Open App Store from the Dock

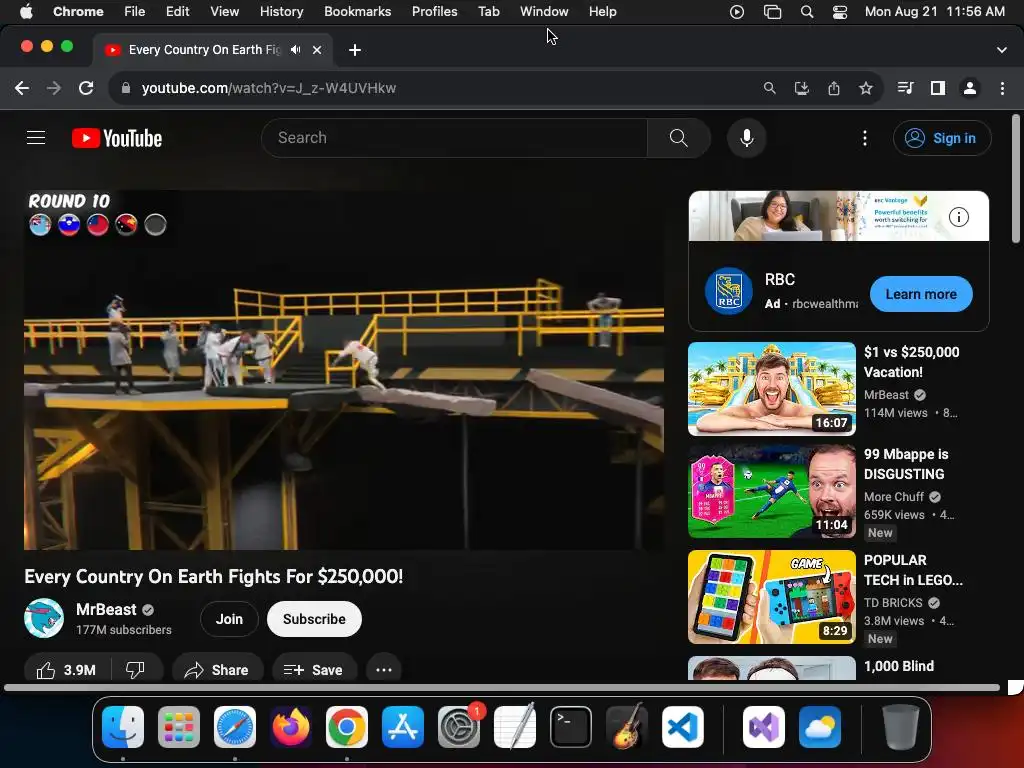click(403, 727)
